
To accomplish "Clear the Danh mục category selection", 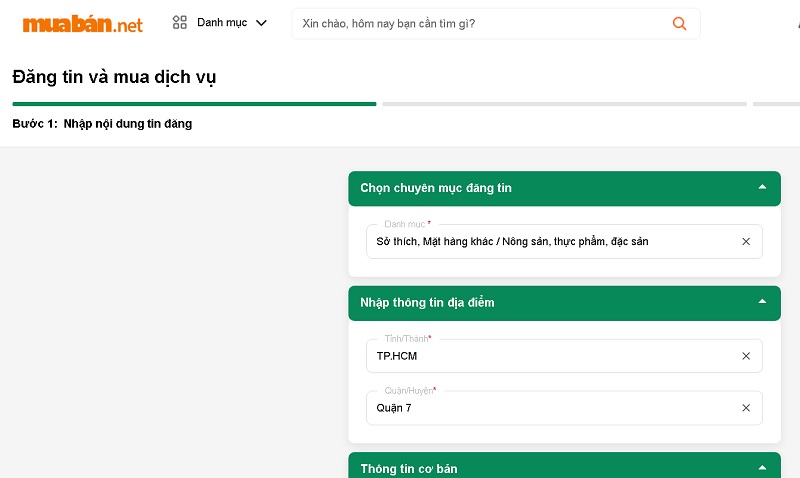I will [746, 241].
